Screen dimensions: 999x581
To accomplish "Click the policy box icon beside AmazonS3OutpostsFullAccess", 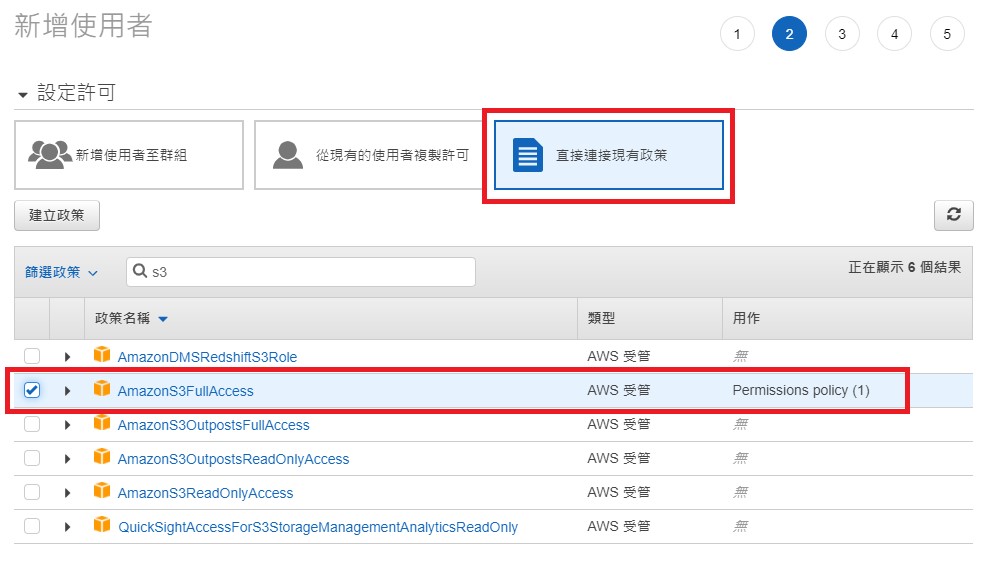I will (x=102, y=422).
